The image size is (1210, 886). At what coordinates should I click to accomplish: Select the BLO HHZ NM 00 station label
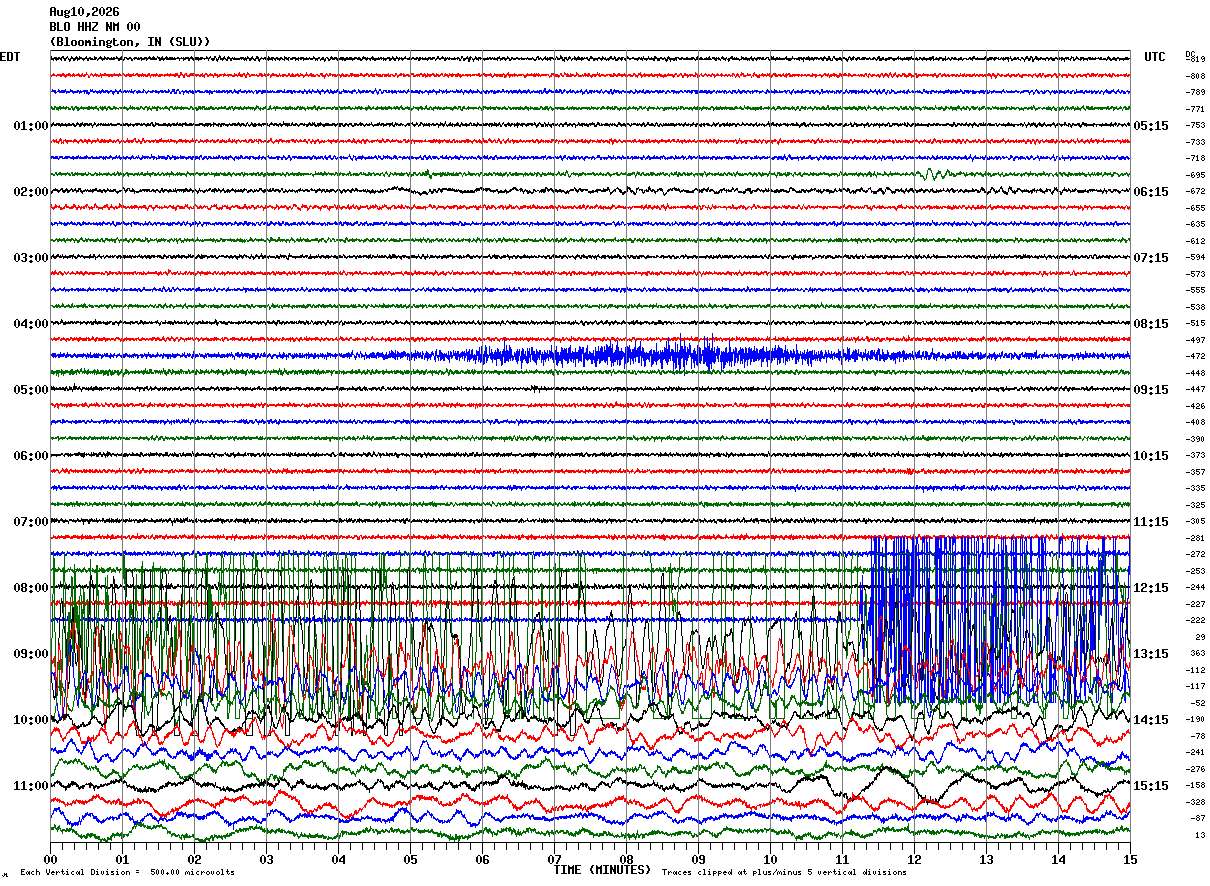[95, 27]
